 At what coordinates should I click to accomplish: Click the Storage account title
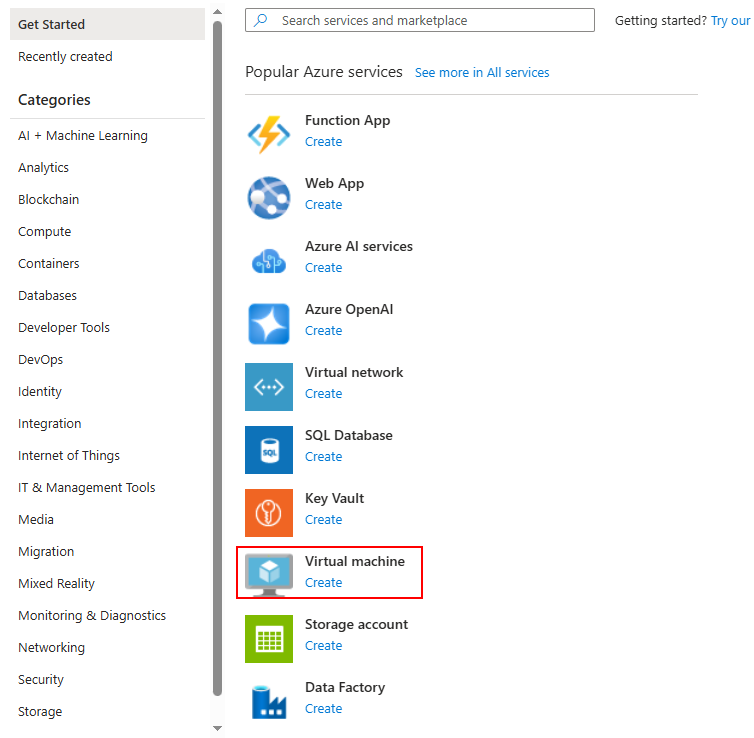click(356, 624)
